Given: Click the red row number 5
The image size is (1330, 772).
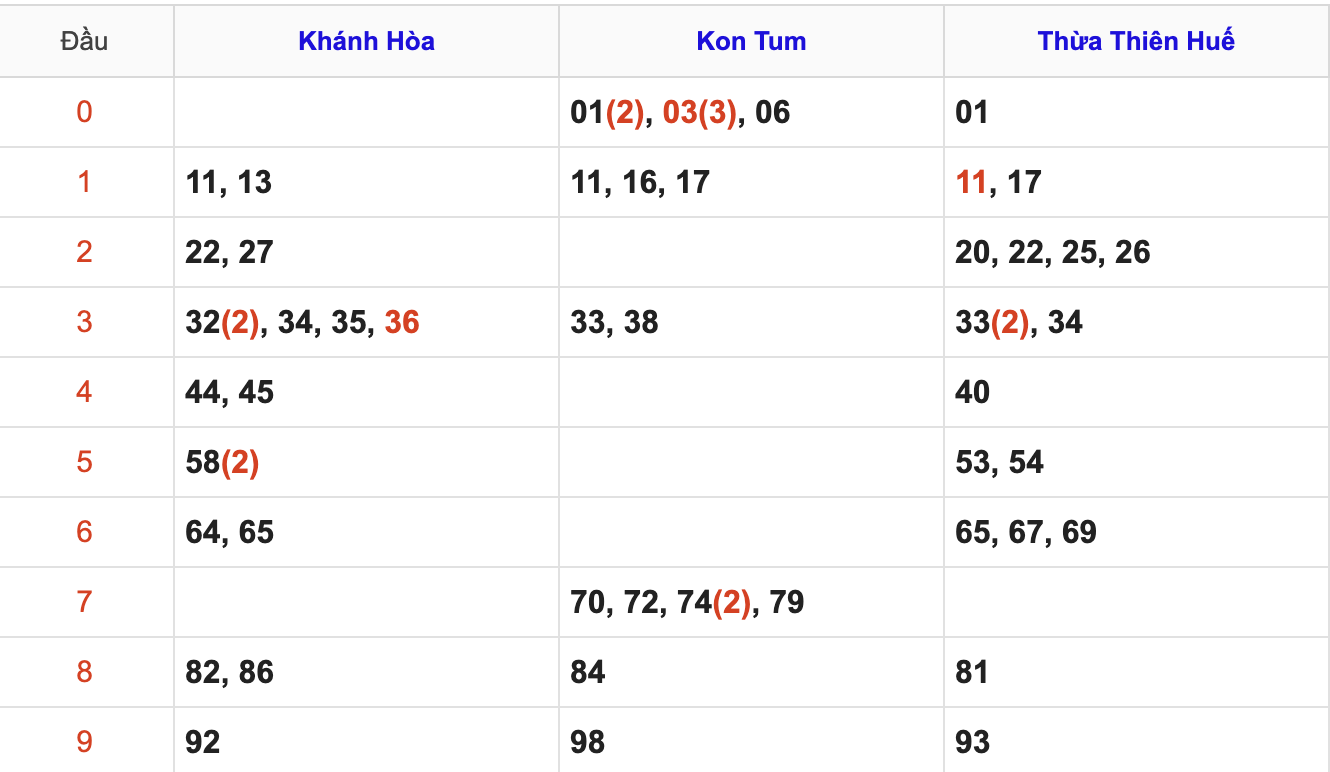Looking at the screenshot, I should 84,462.
